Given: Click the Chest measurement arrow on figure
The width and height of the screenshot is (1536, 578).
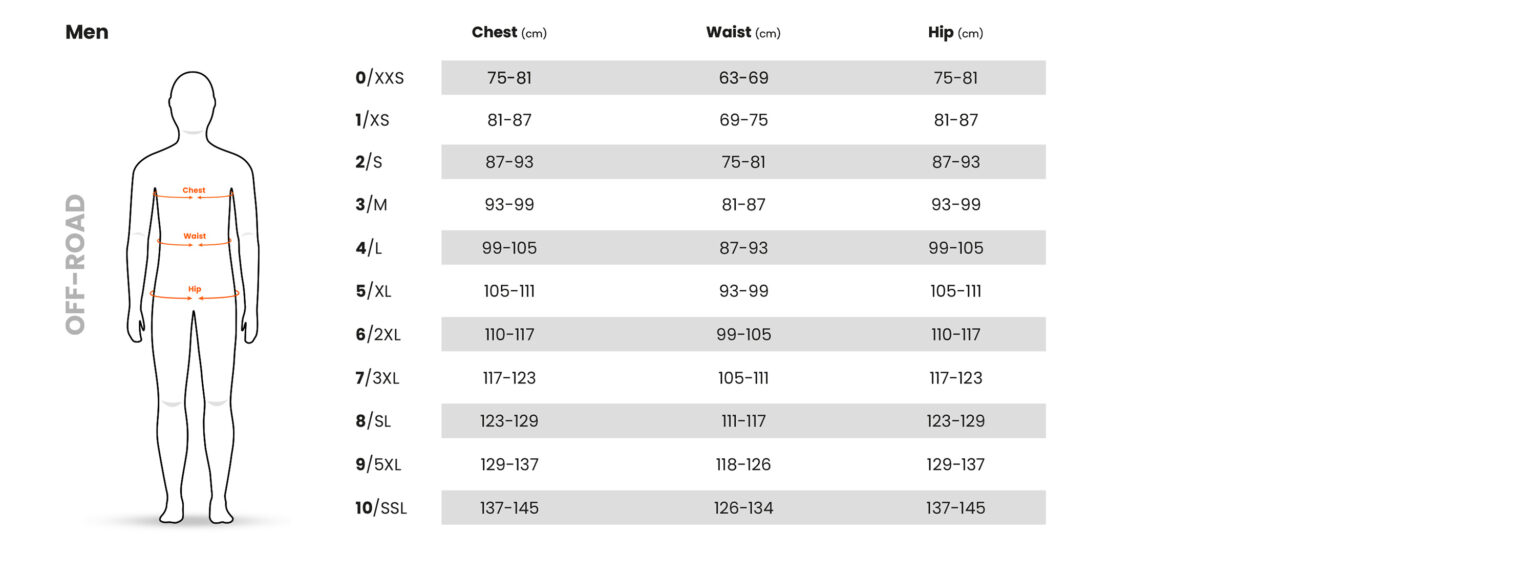Looking at the screenshot, I should click(194, 196).
